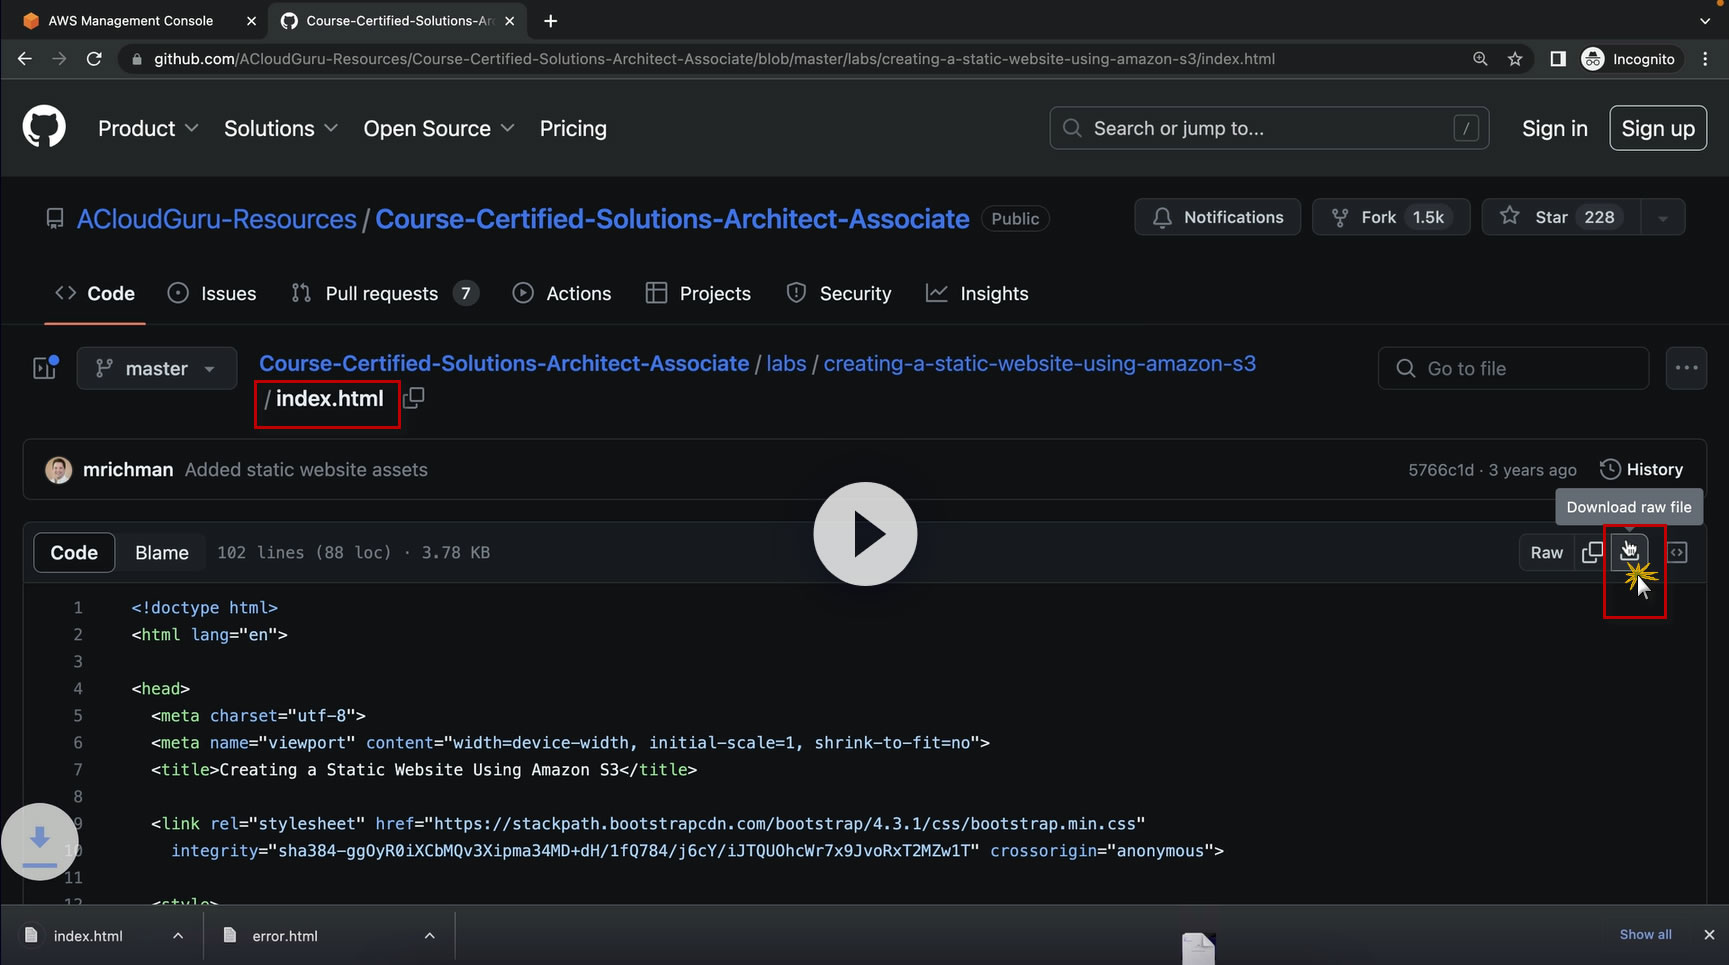This screenshot has width=1729, height=965.
Task: Open symbols panel icon
Action: 1677,552
